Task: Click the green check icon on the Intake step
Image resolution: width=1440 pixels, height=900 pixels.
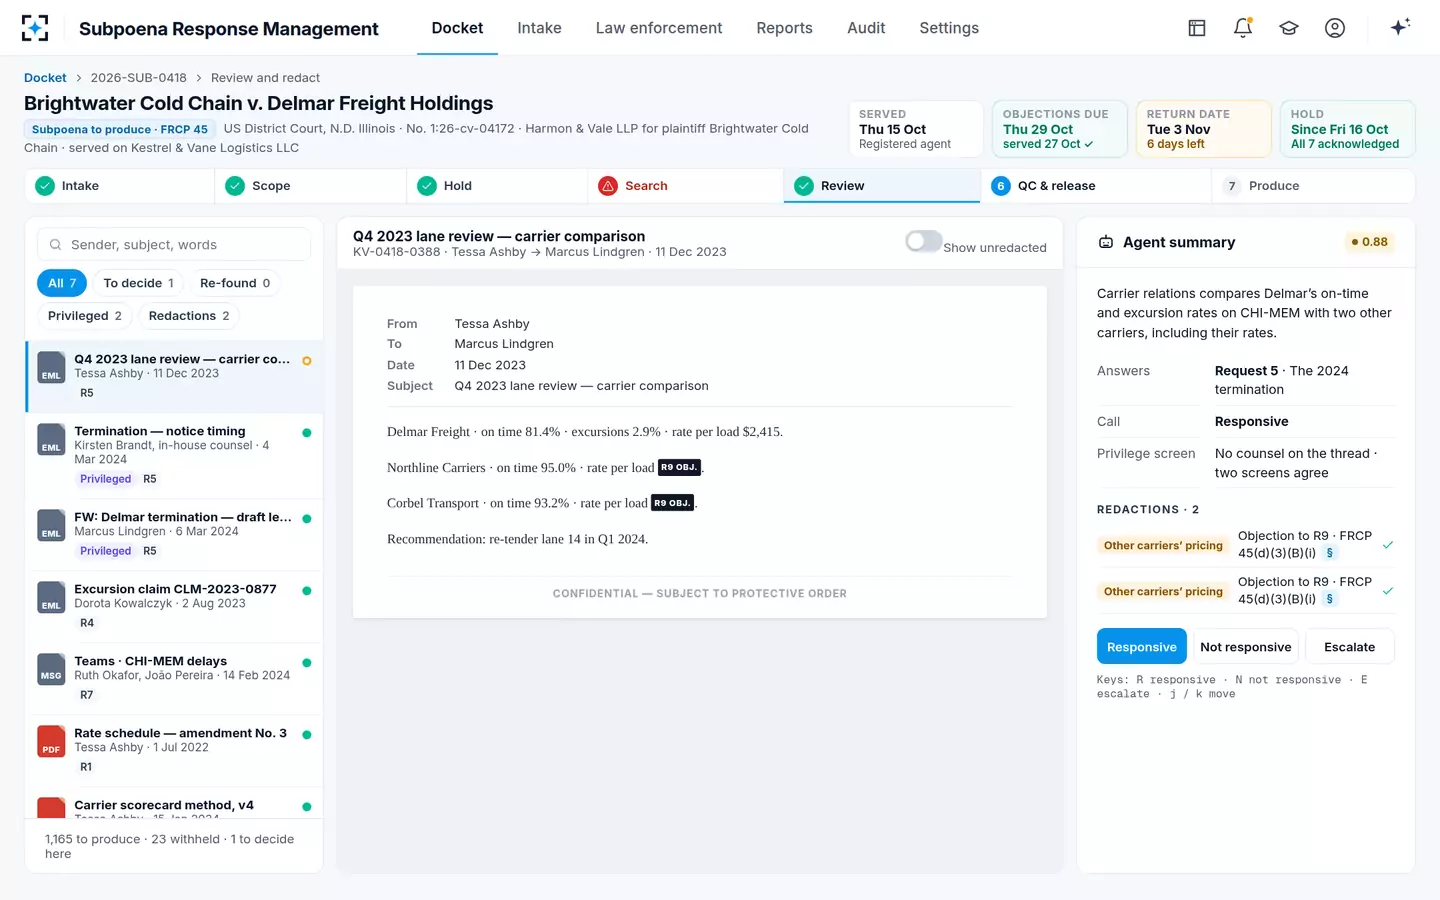Action: pos(45,186)
